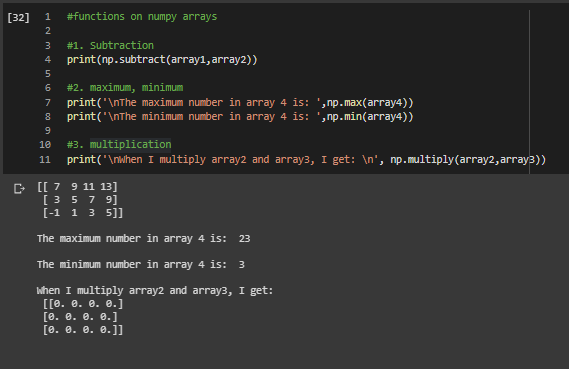Click output row '[ 3 5 7 9]'
Viewport: 569px width, 369px height.
80,200
